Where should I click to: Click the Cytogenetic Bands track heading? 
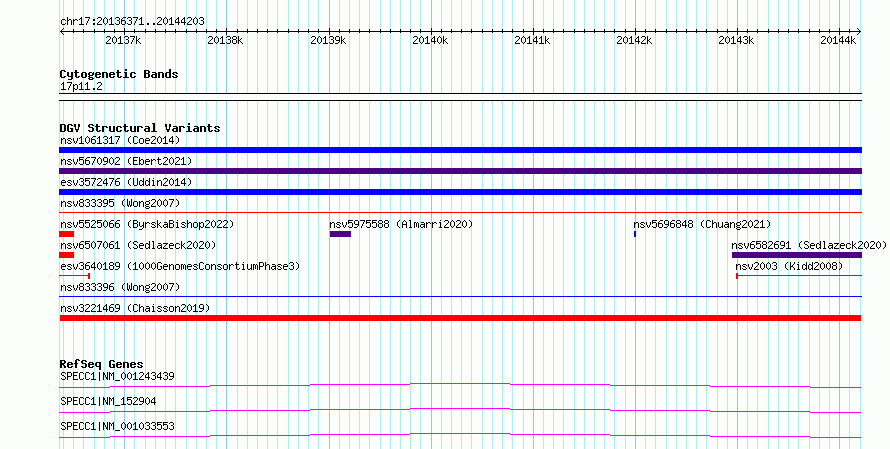(119, 74)
